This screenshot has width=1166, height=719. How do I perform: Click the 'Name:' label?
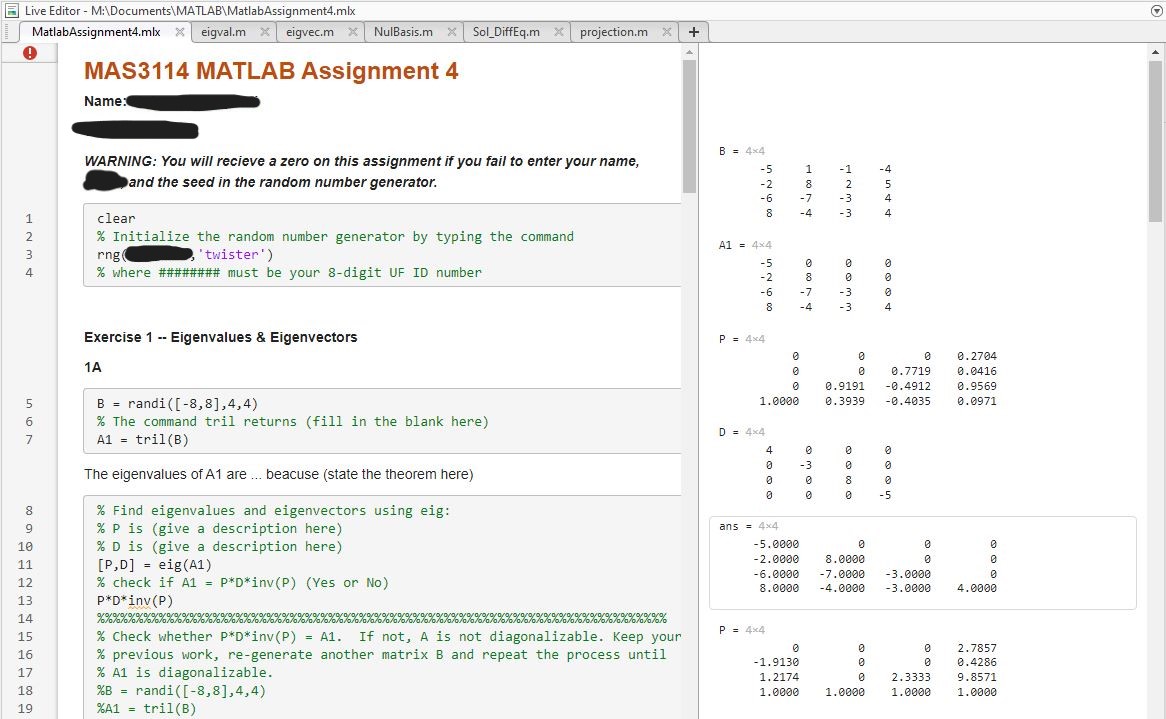click(105, 101)
